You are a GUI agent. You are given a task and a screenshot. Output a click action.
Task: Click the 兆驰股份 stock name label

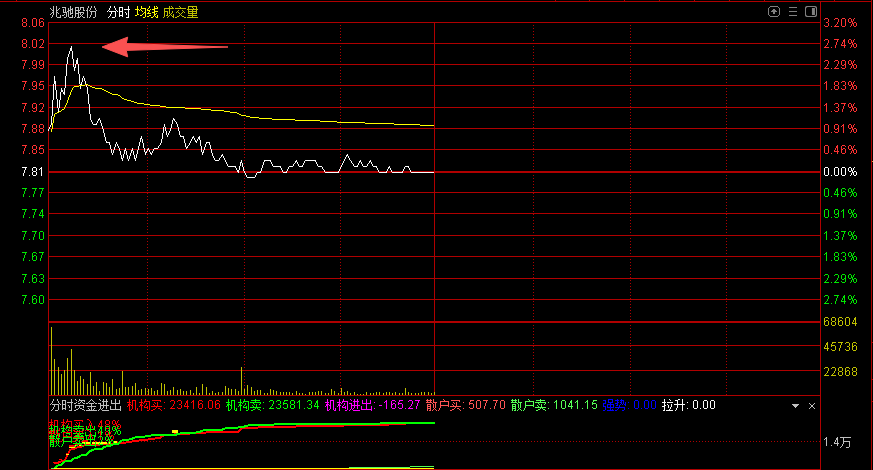click(74, 12)
